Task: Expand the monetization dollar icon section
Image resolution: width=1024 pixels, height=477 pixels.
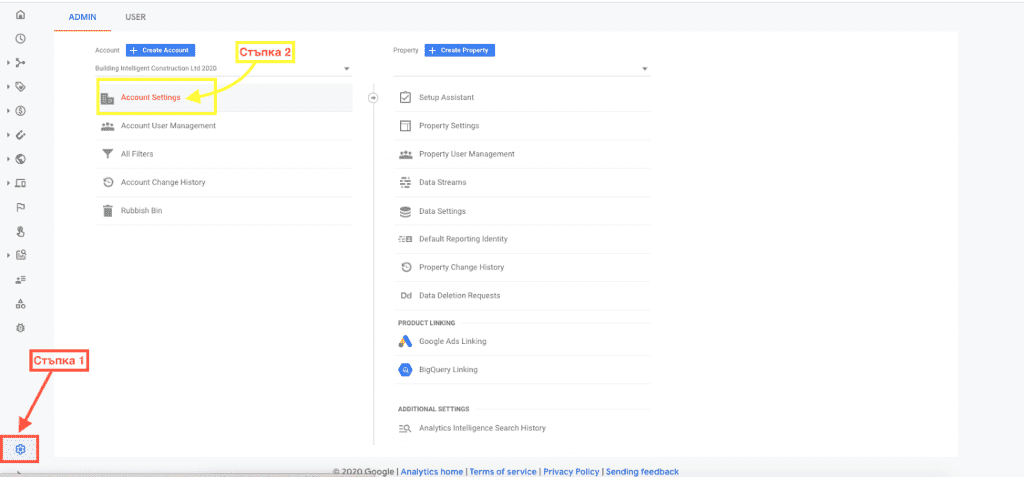Action: coord(21,111)
